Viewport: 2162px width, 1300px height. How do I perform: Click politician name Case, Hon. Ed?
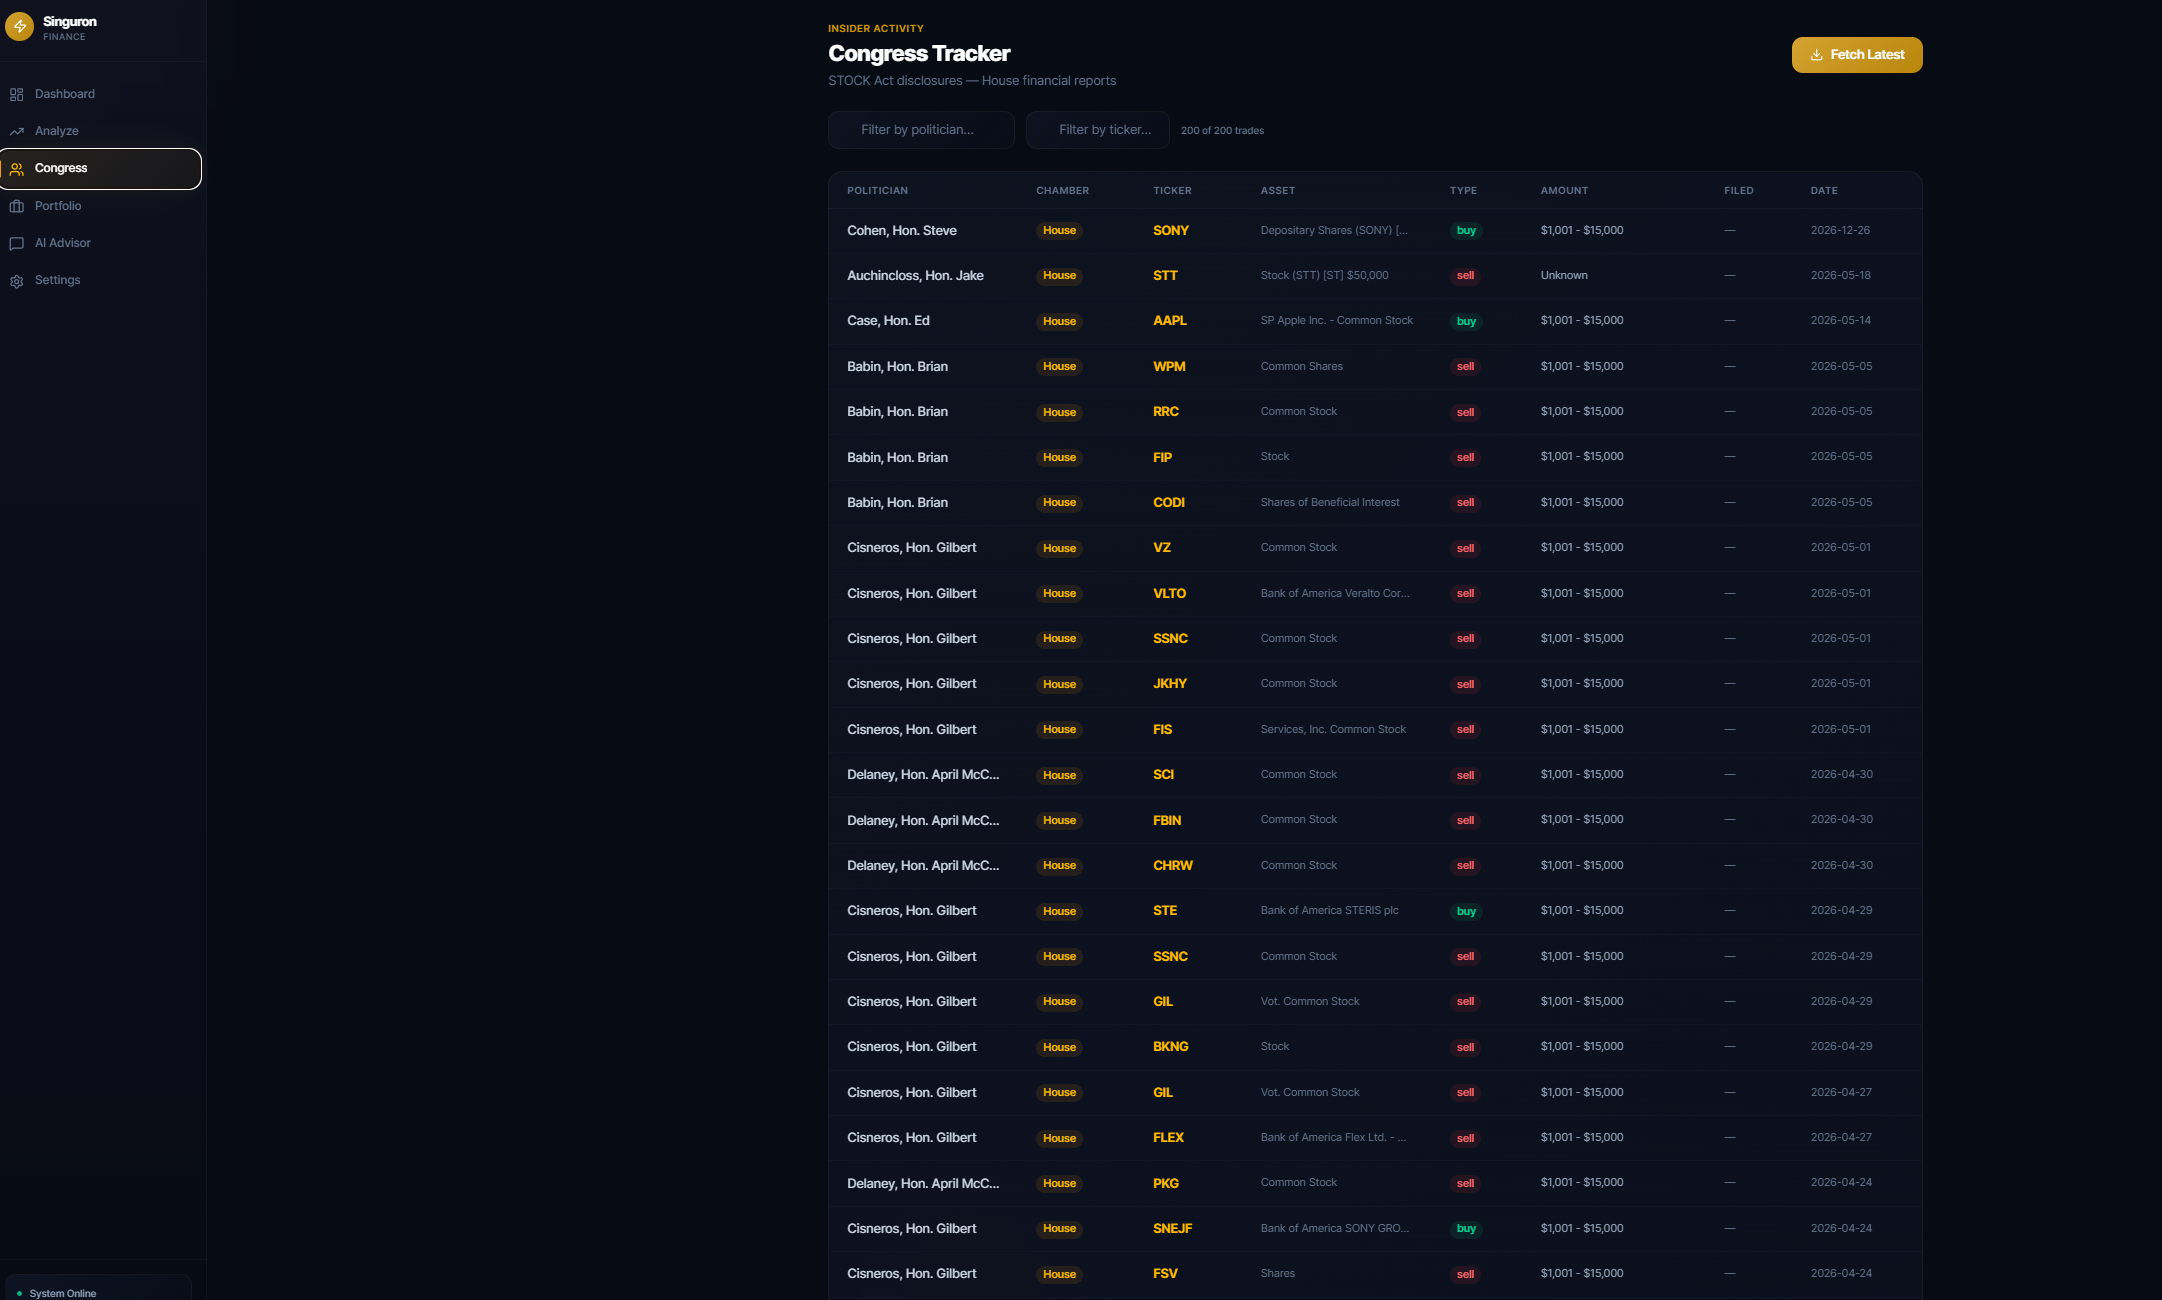click(x=888, y=320)
